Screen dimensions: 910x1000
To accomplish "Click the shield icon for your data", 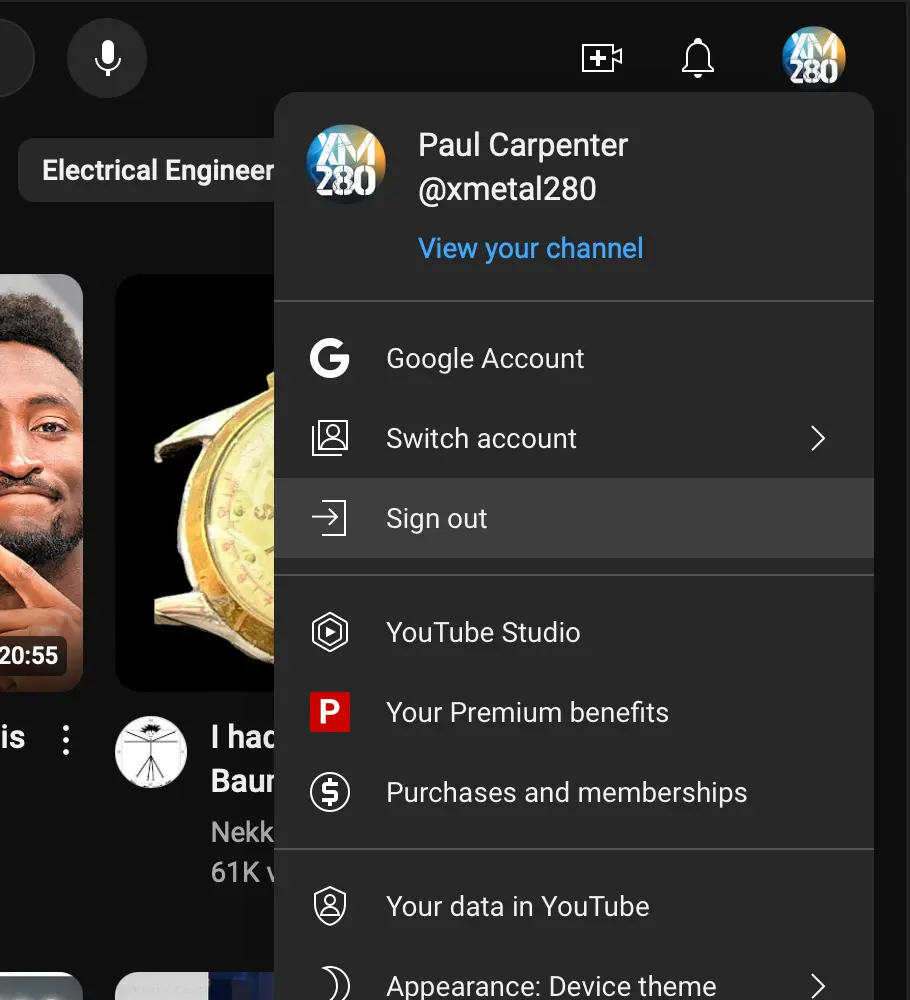I will tap(329, 906).
